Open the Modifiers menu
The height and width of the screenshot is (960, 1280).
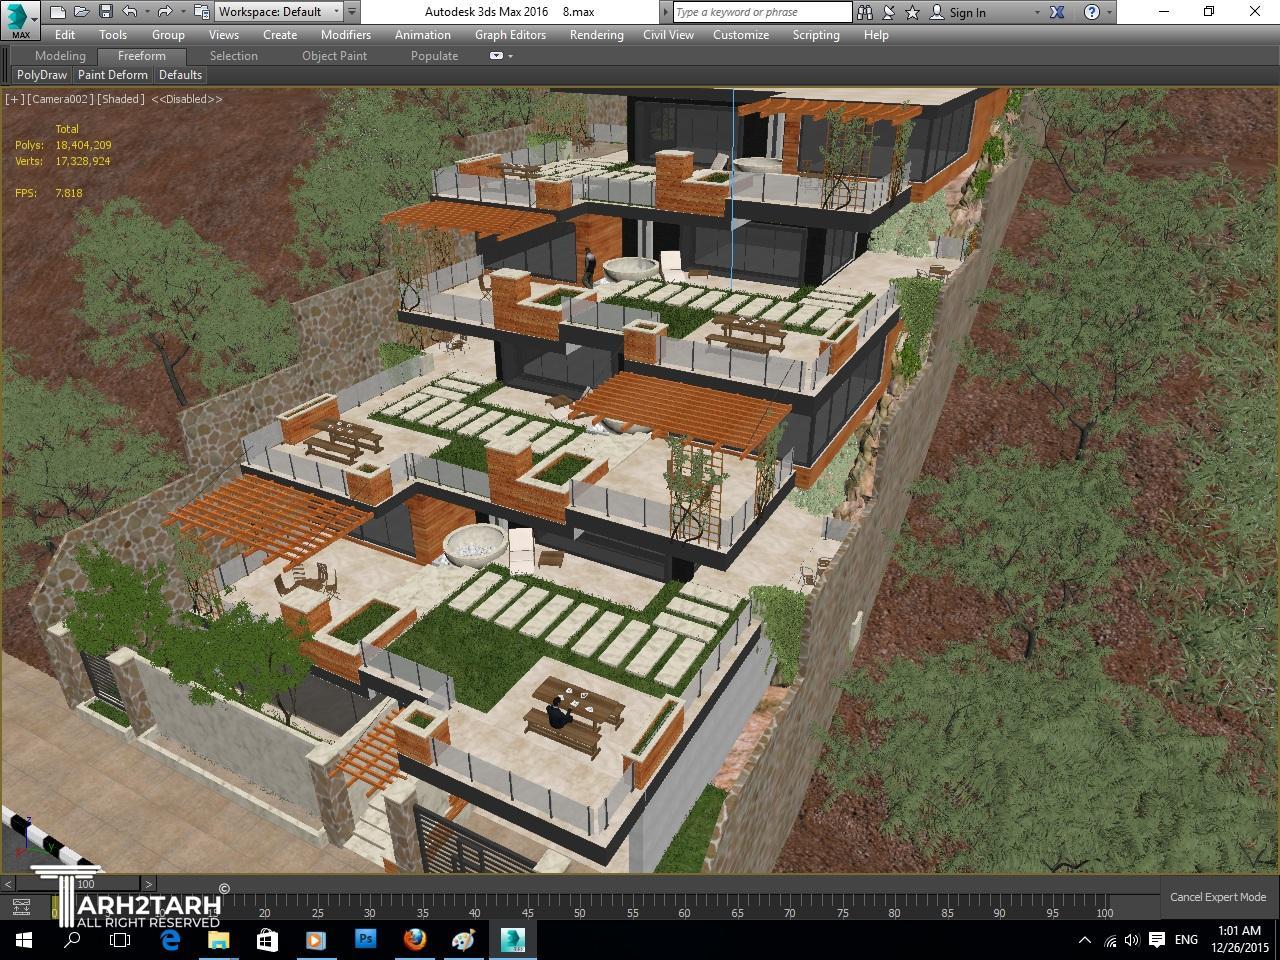pyautogui.click(x=345, y=34)
